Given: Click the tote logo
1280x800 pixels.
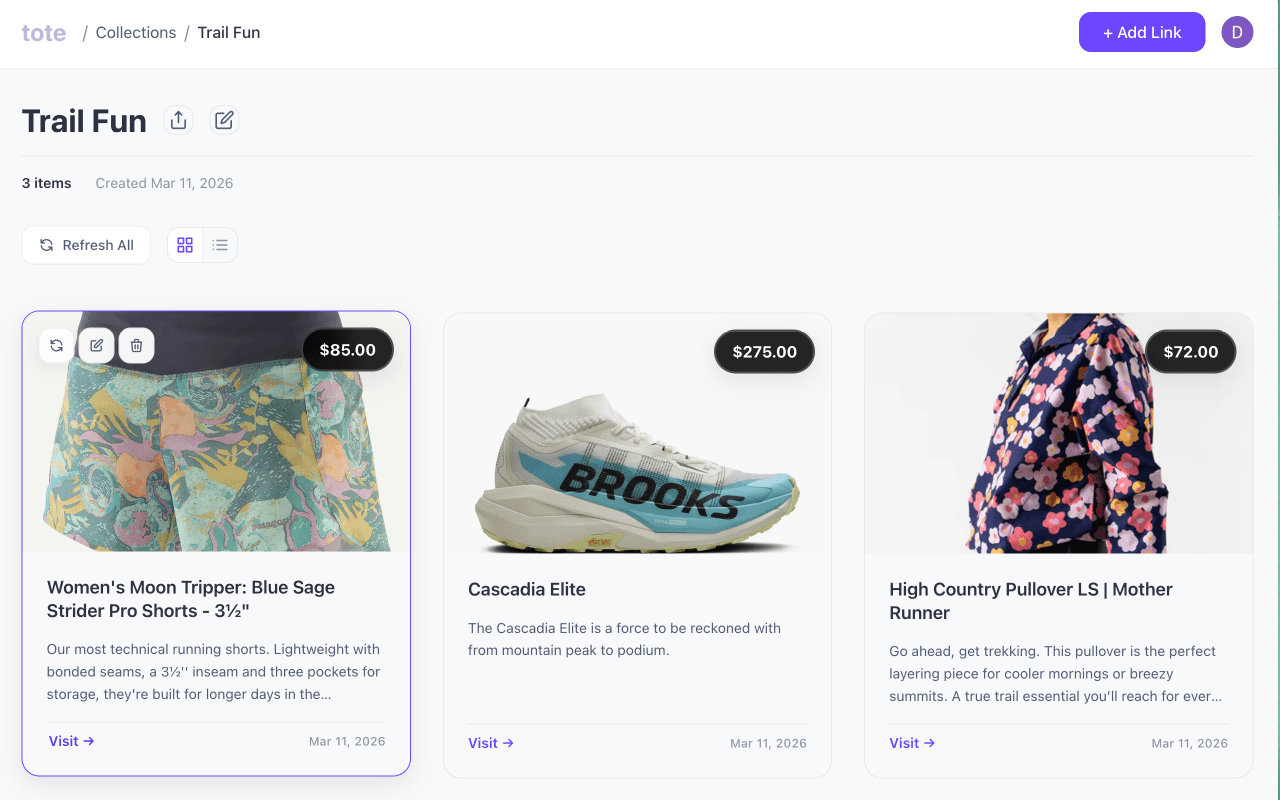Looking at the screenshot, I should point(44,32).
